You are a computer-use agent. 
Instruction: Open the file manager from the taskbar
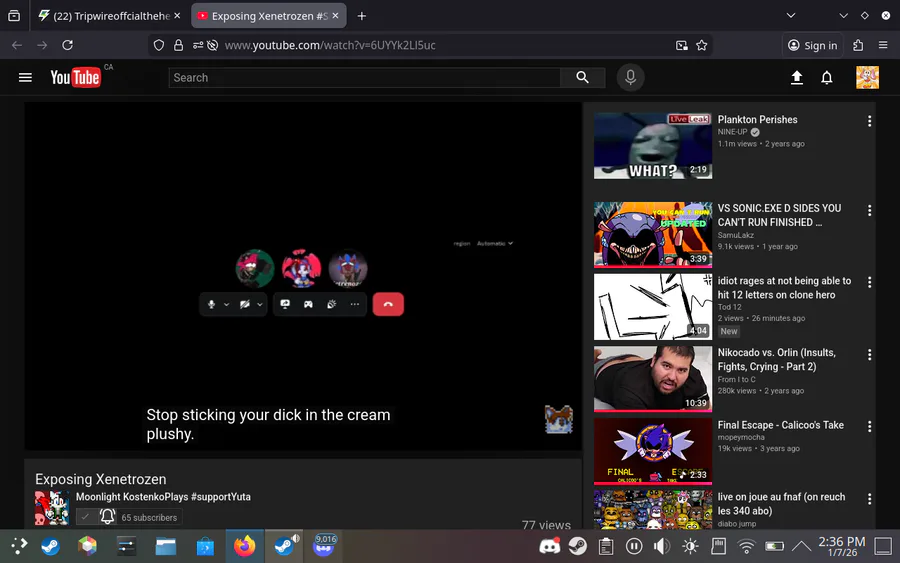[166, 546]
